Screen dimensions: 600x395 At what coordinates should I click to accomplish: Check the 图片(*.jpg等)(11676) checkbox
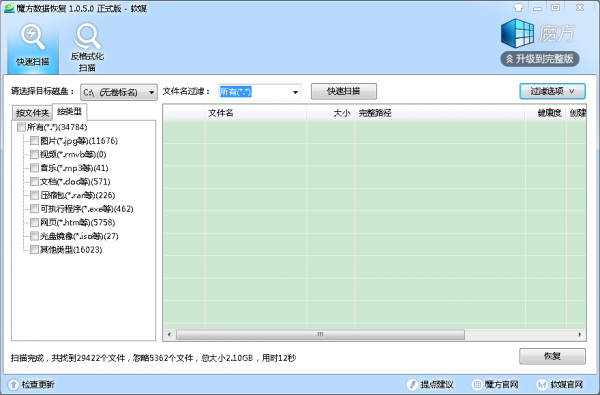pyautogui.click(x=34, y=140)
